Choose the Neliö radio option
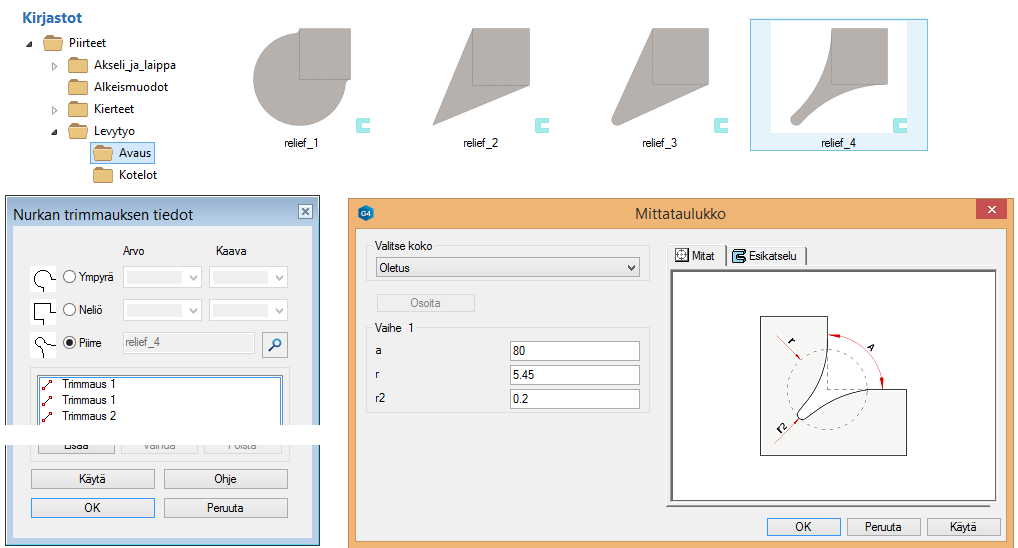 pyautogui.click(x=70, y=310)
